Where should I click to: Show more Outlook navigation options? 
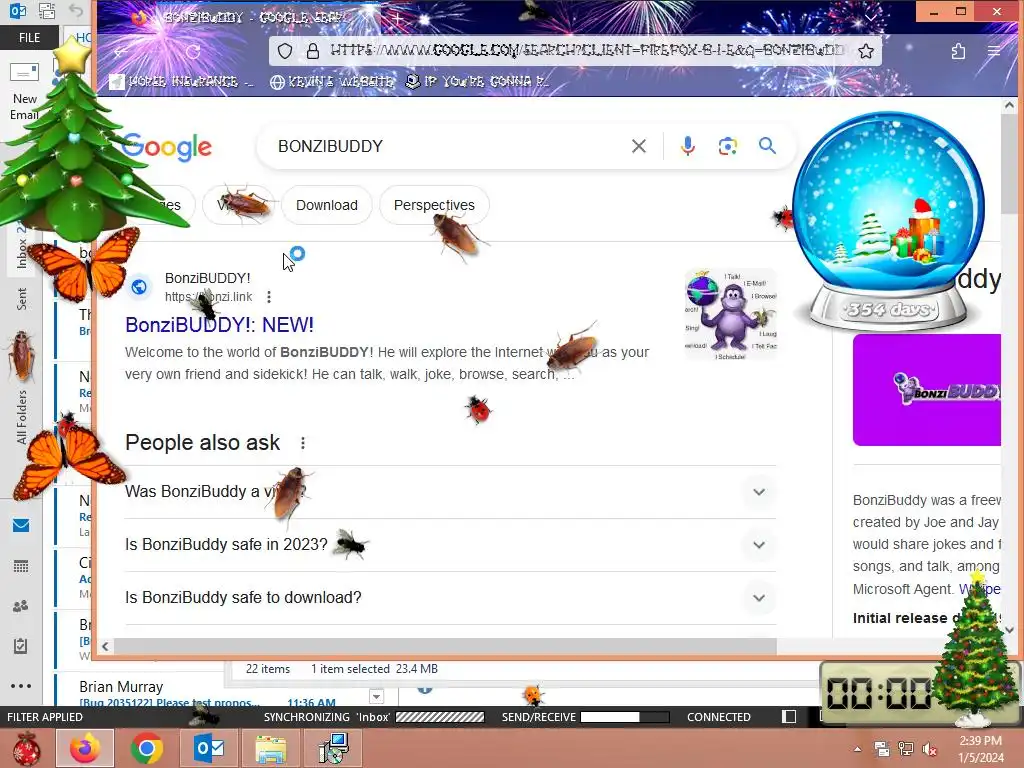click(x=21, y=686)
